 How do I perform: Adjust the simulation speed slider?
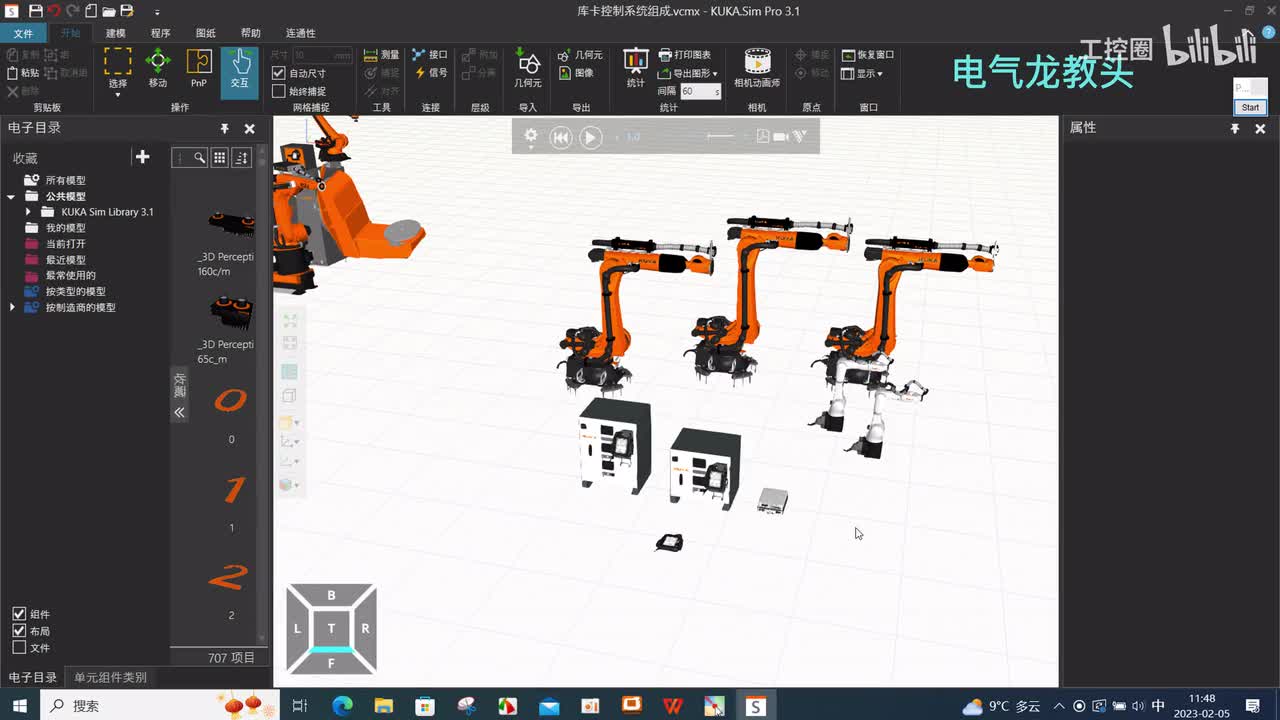pos(720,136)
